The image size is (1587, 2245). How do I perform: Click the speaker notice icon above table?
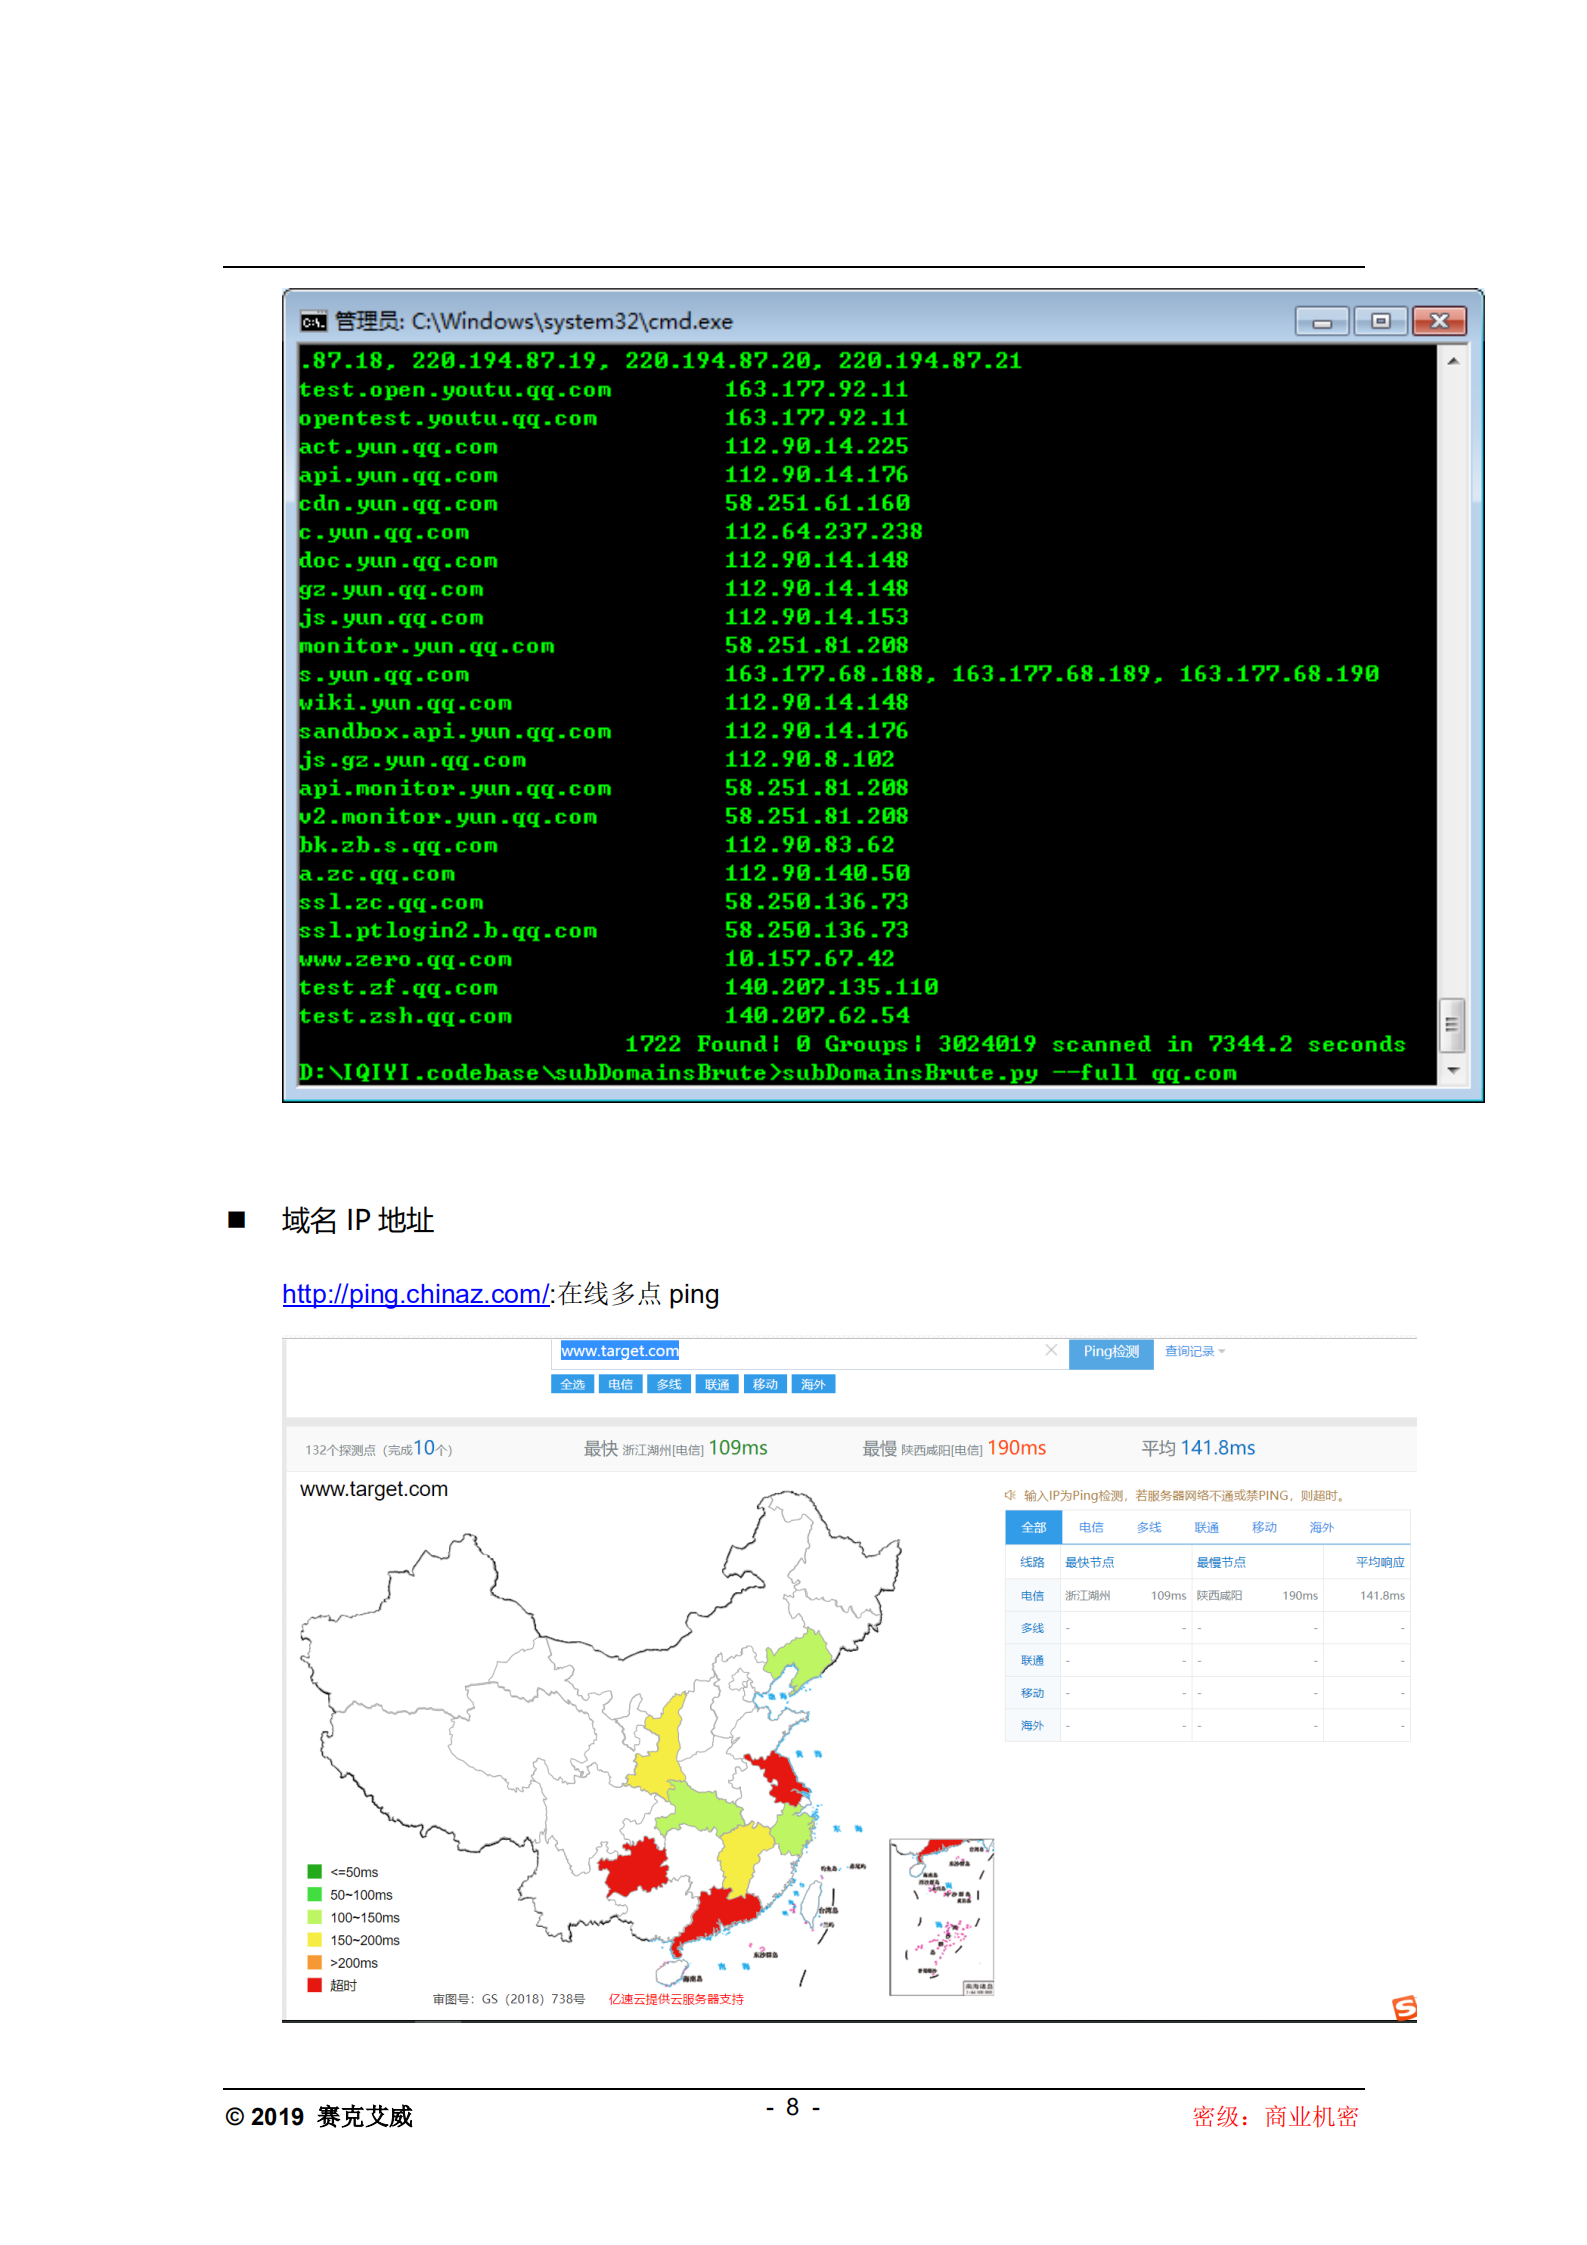point(1010,1495)
